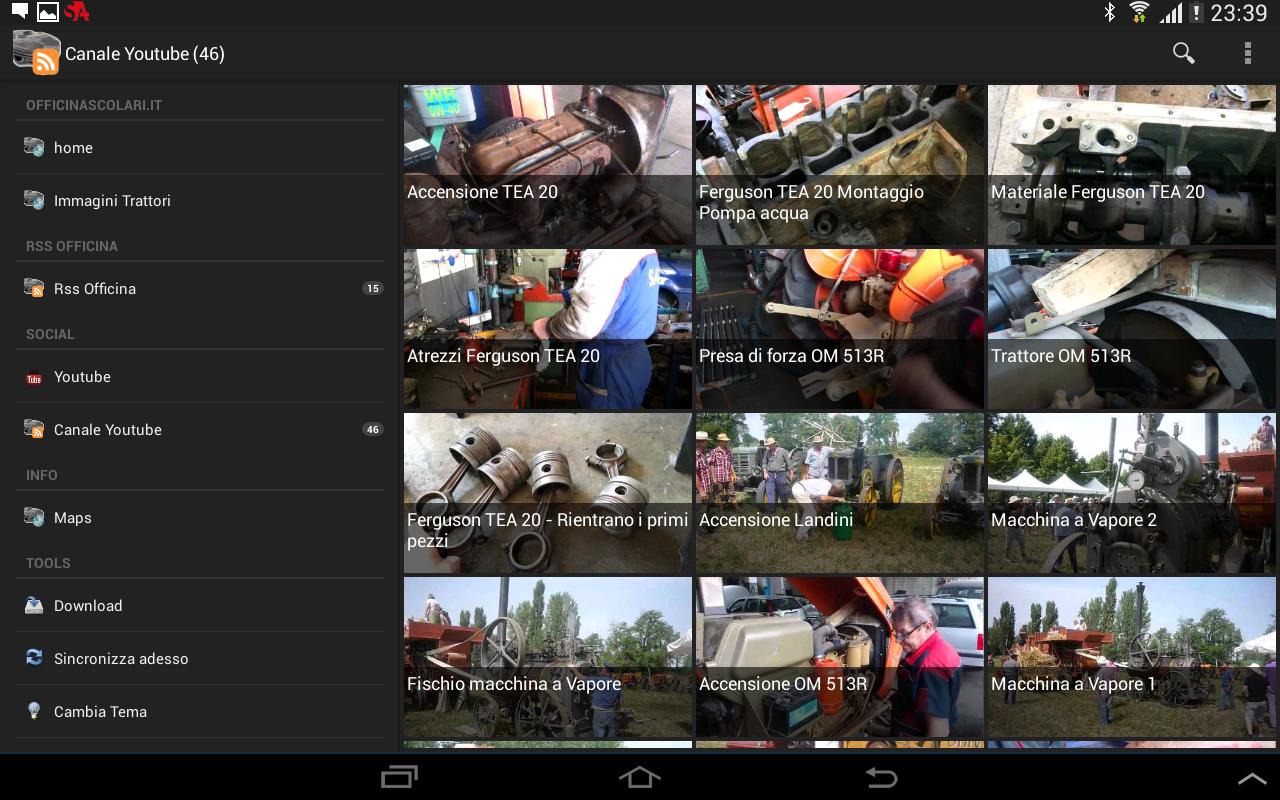Open the Wi-Fi status icon
Screen dimensions: 1280x800
tap(1139, 13)
